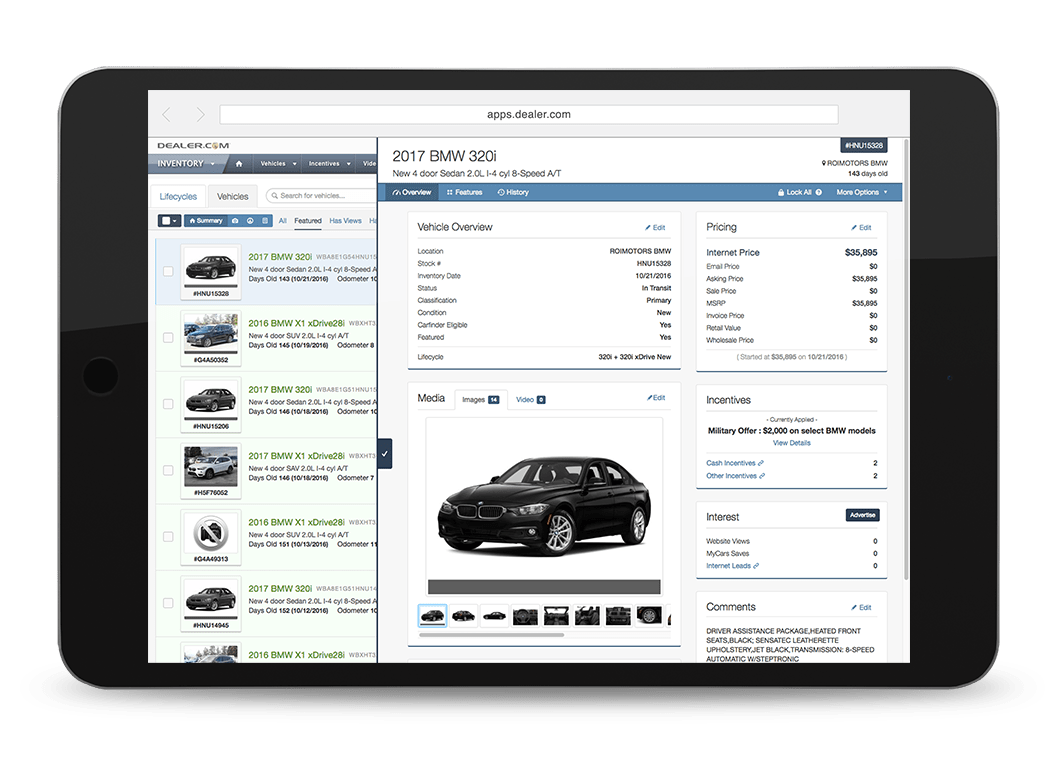The height and width of the screenshot is (772, 1063).
Task: Click thumbnail of 2017 BMW 320i #HNU15206
Action: click(x=211, y=400)
